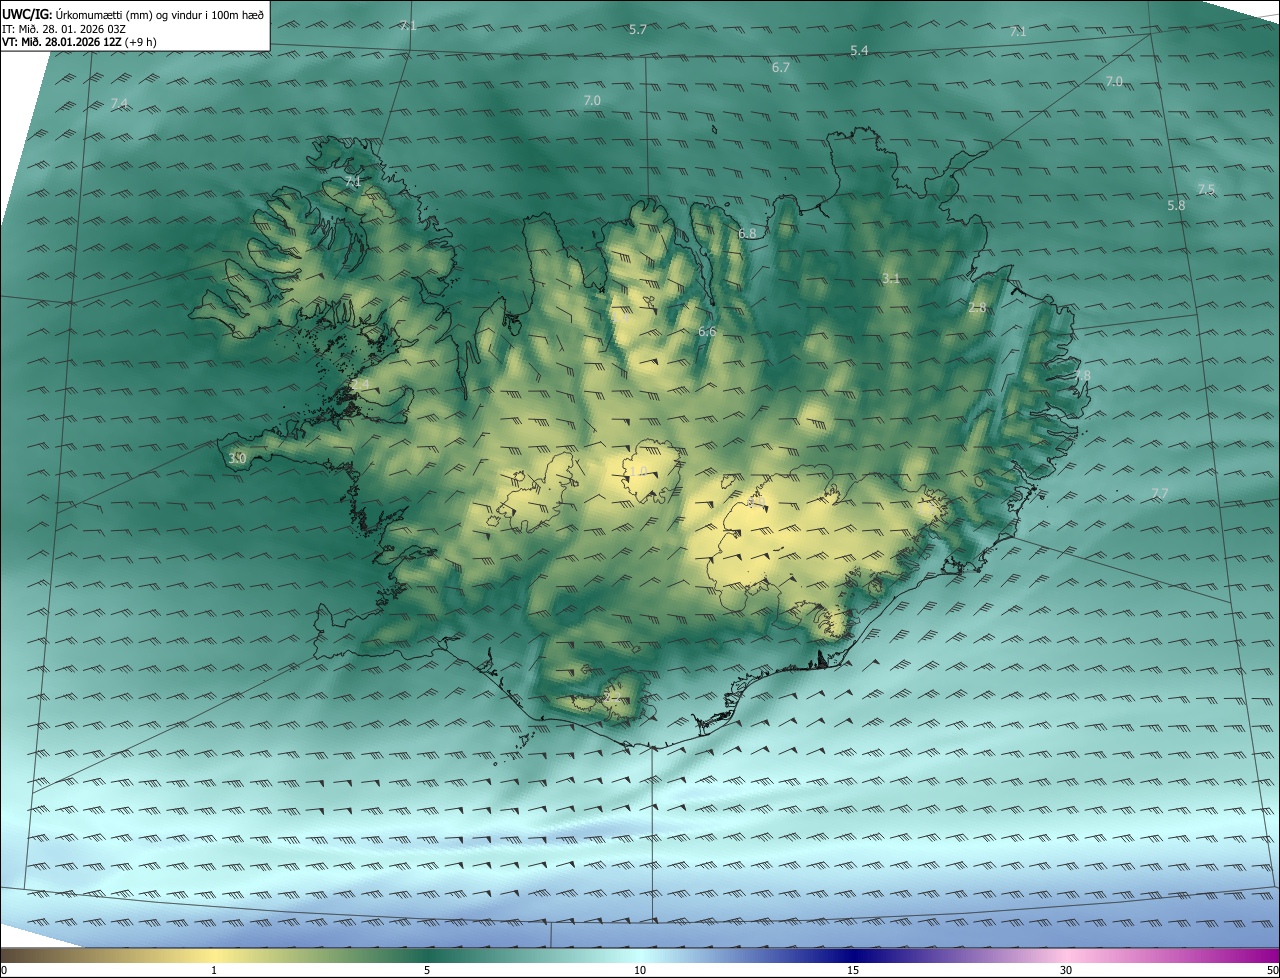Screen dimensions: 1280x978
Task: Click the 2.4 value label on the map
Action: tap(360, 384)
